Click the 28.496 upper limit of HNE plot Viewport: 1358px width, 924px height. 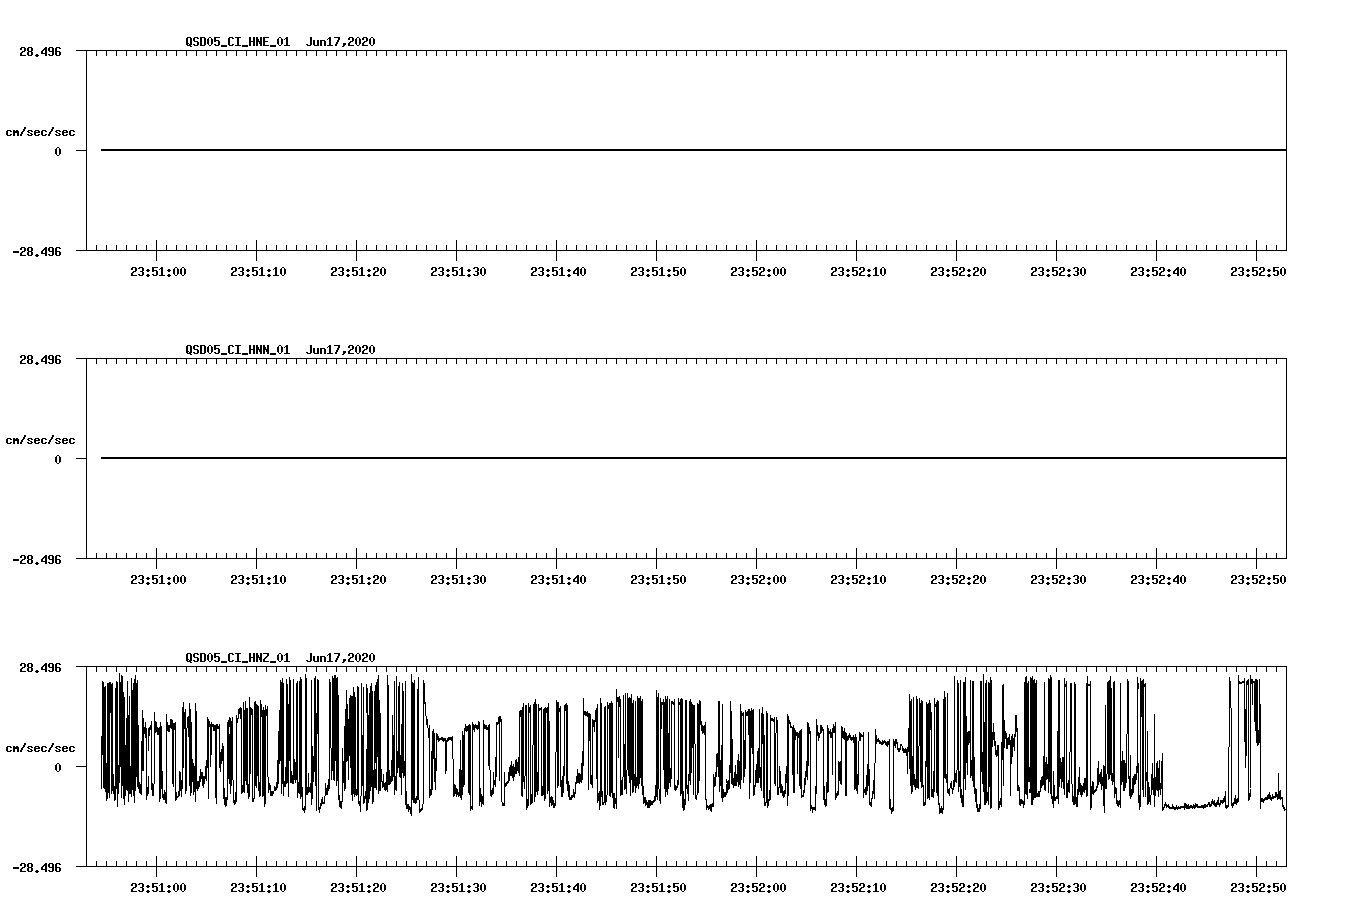40,51
